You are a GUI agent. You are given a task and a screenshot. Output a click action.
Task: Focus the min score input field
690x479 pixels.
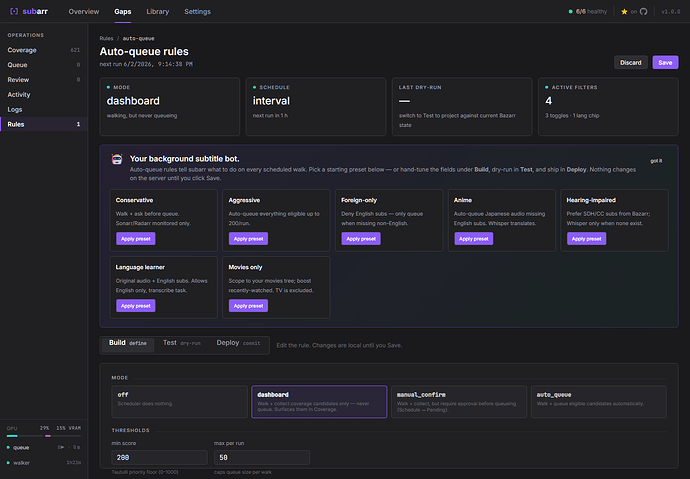click(x=159, y=457)
